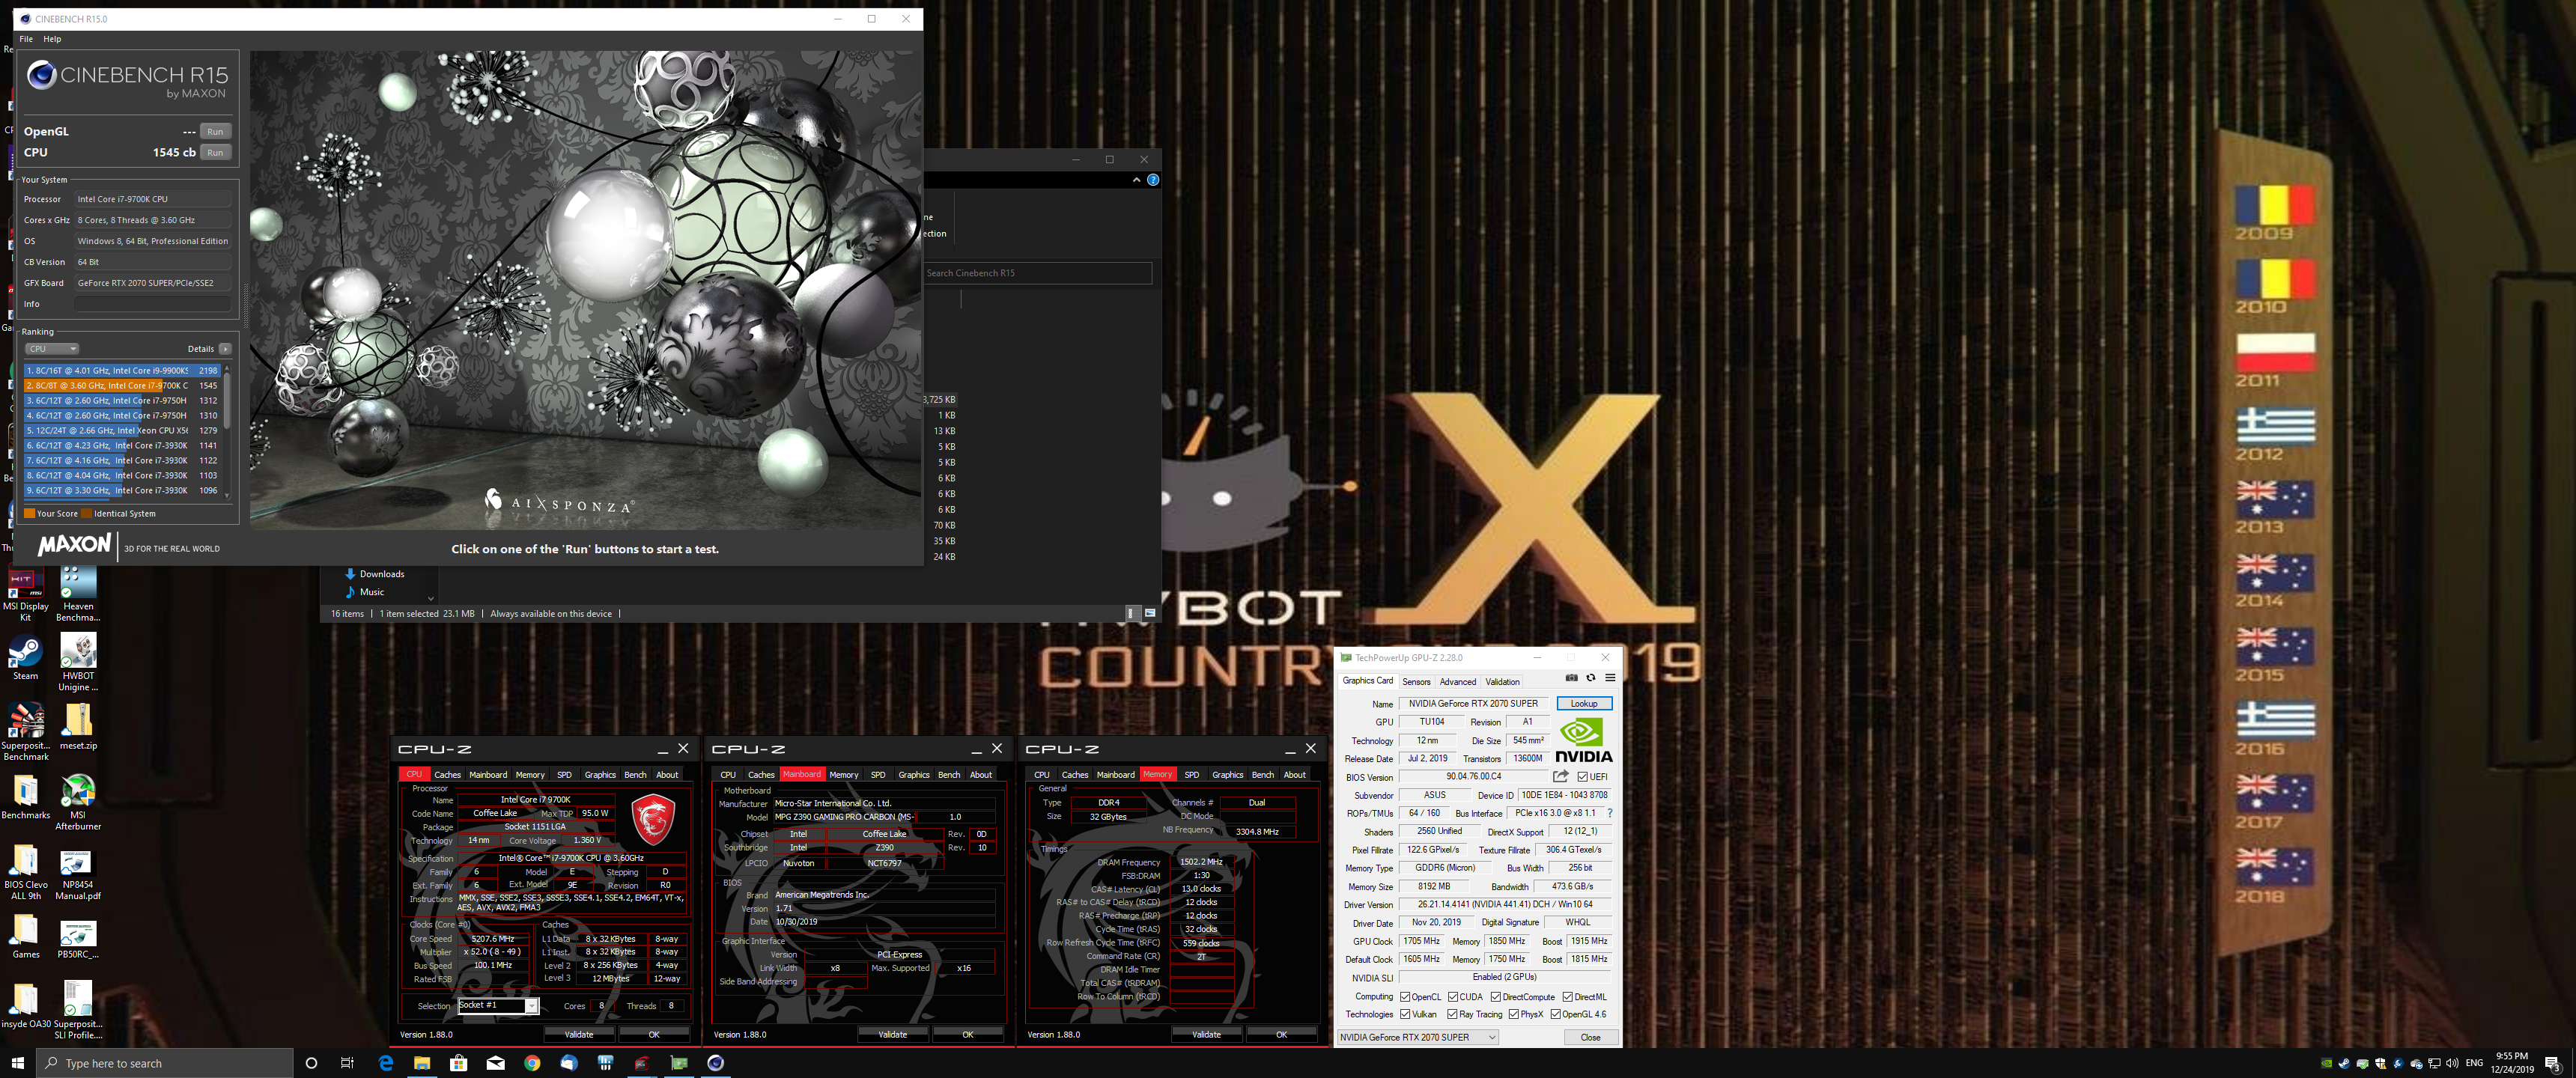Click the NVIDIA icon in system tray
Screen dimensions: 2576x1078
tap(2326, 1063)
